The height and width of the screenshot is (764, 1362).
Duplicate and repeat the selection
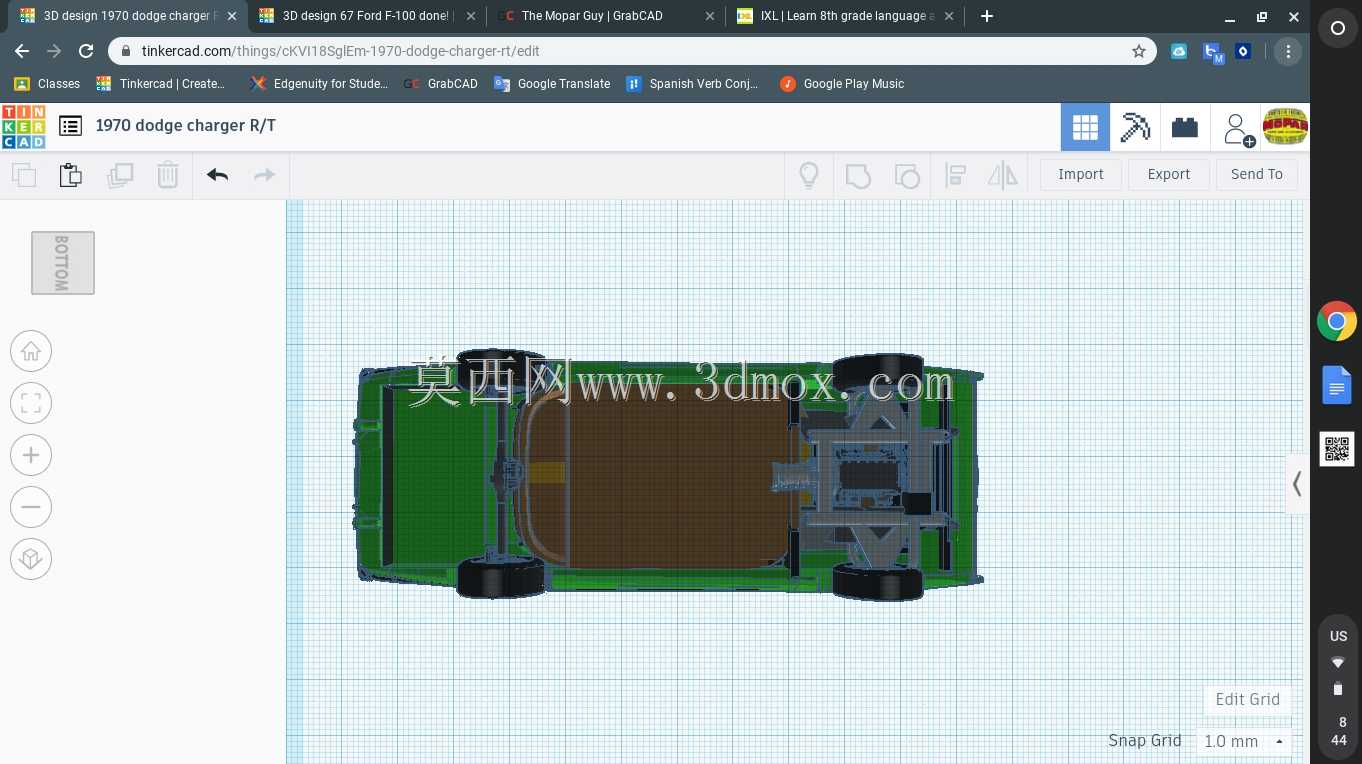120,175
